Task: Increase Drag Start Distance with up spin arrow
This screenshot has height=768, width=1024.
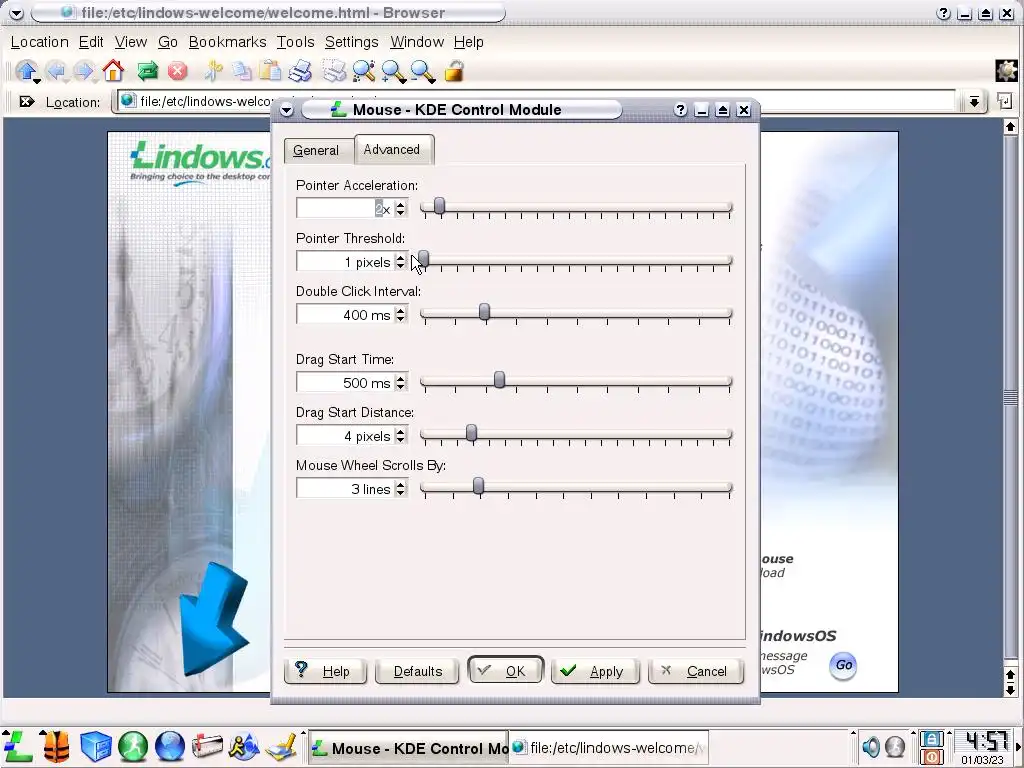Action: click(x=400, y=431)
